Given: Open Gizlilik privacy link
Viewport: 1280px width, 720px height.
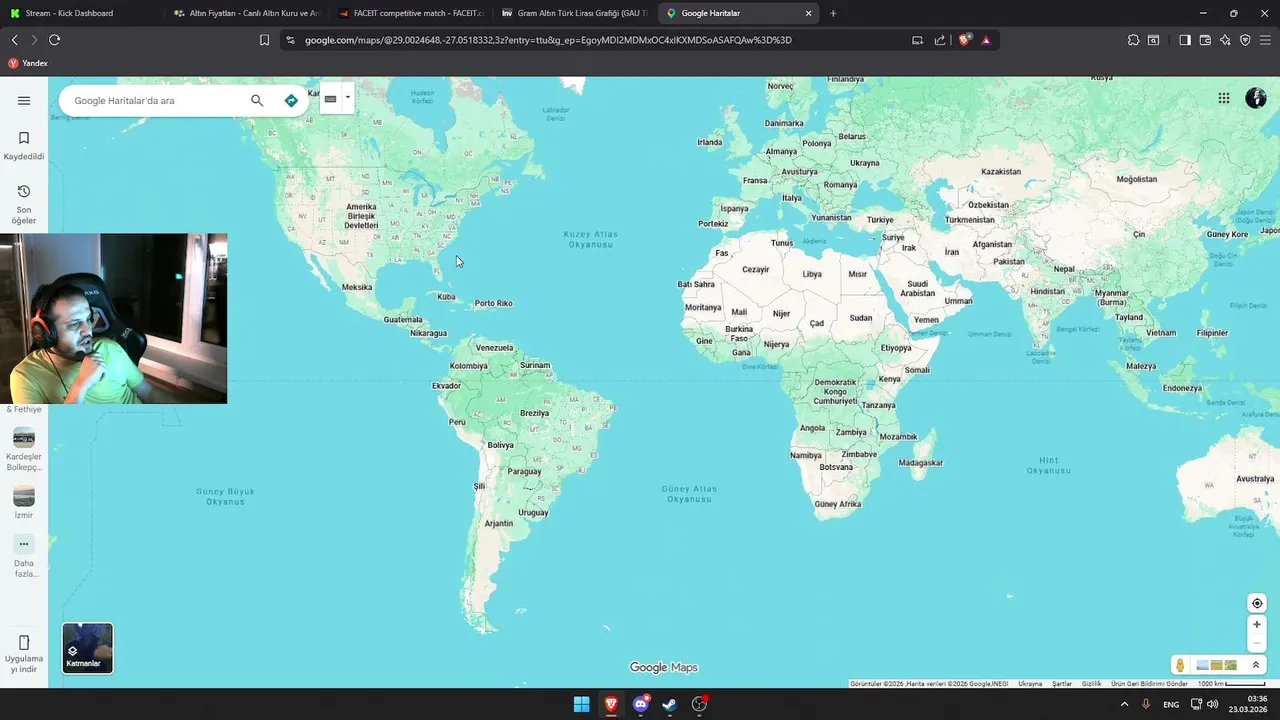Looking at the screenshot, I should [x=1091, y=684].
